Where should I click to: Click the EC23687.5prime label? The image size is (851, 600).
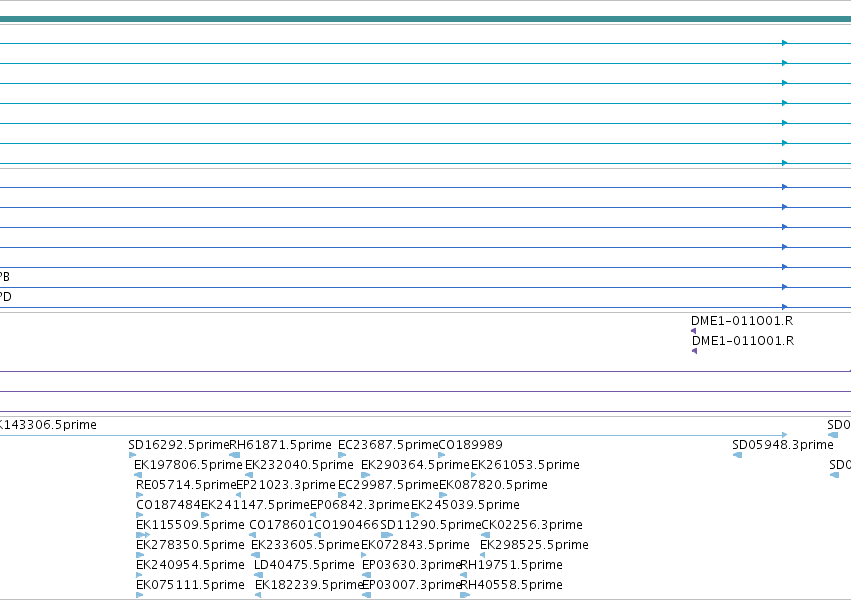pos(388,445)
